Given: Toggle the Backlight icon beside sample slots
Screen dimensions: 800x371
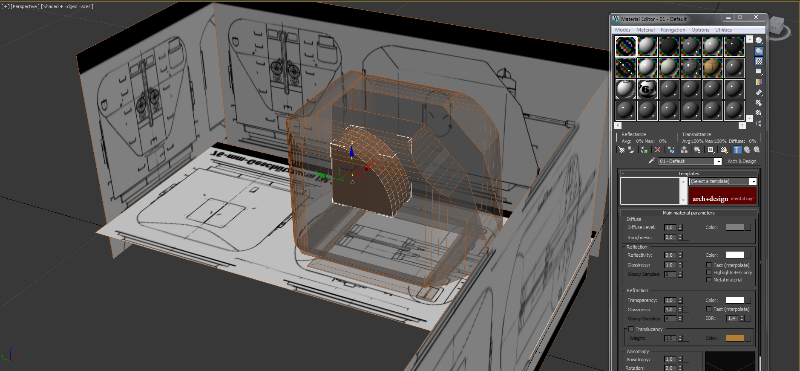Looking at the screenshot, I should click(x=759, y=51).
